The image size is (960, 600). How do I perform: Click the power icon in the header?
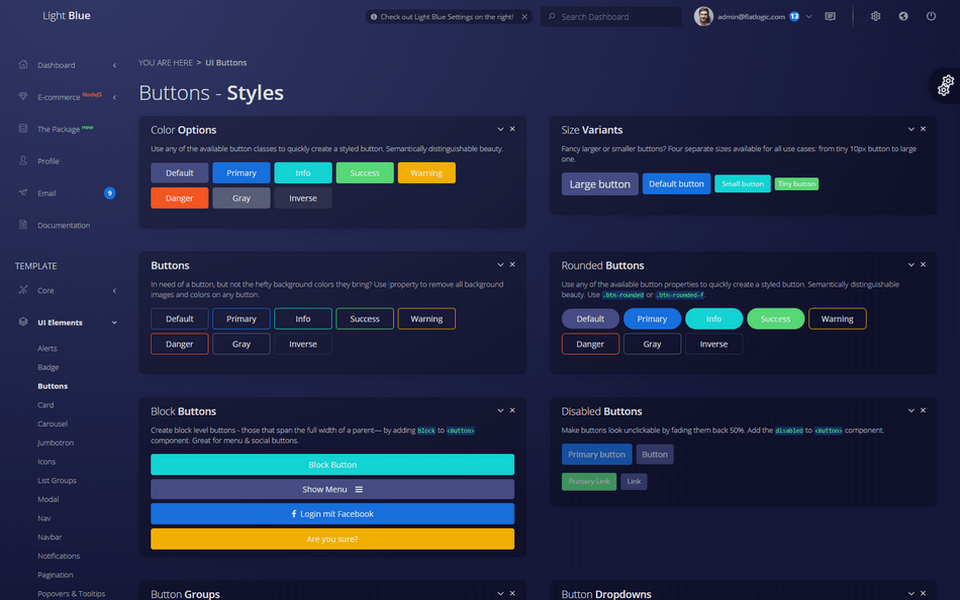tap(930, 16)
